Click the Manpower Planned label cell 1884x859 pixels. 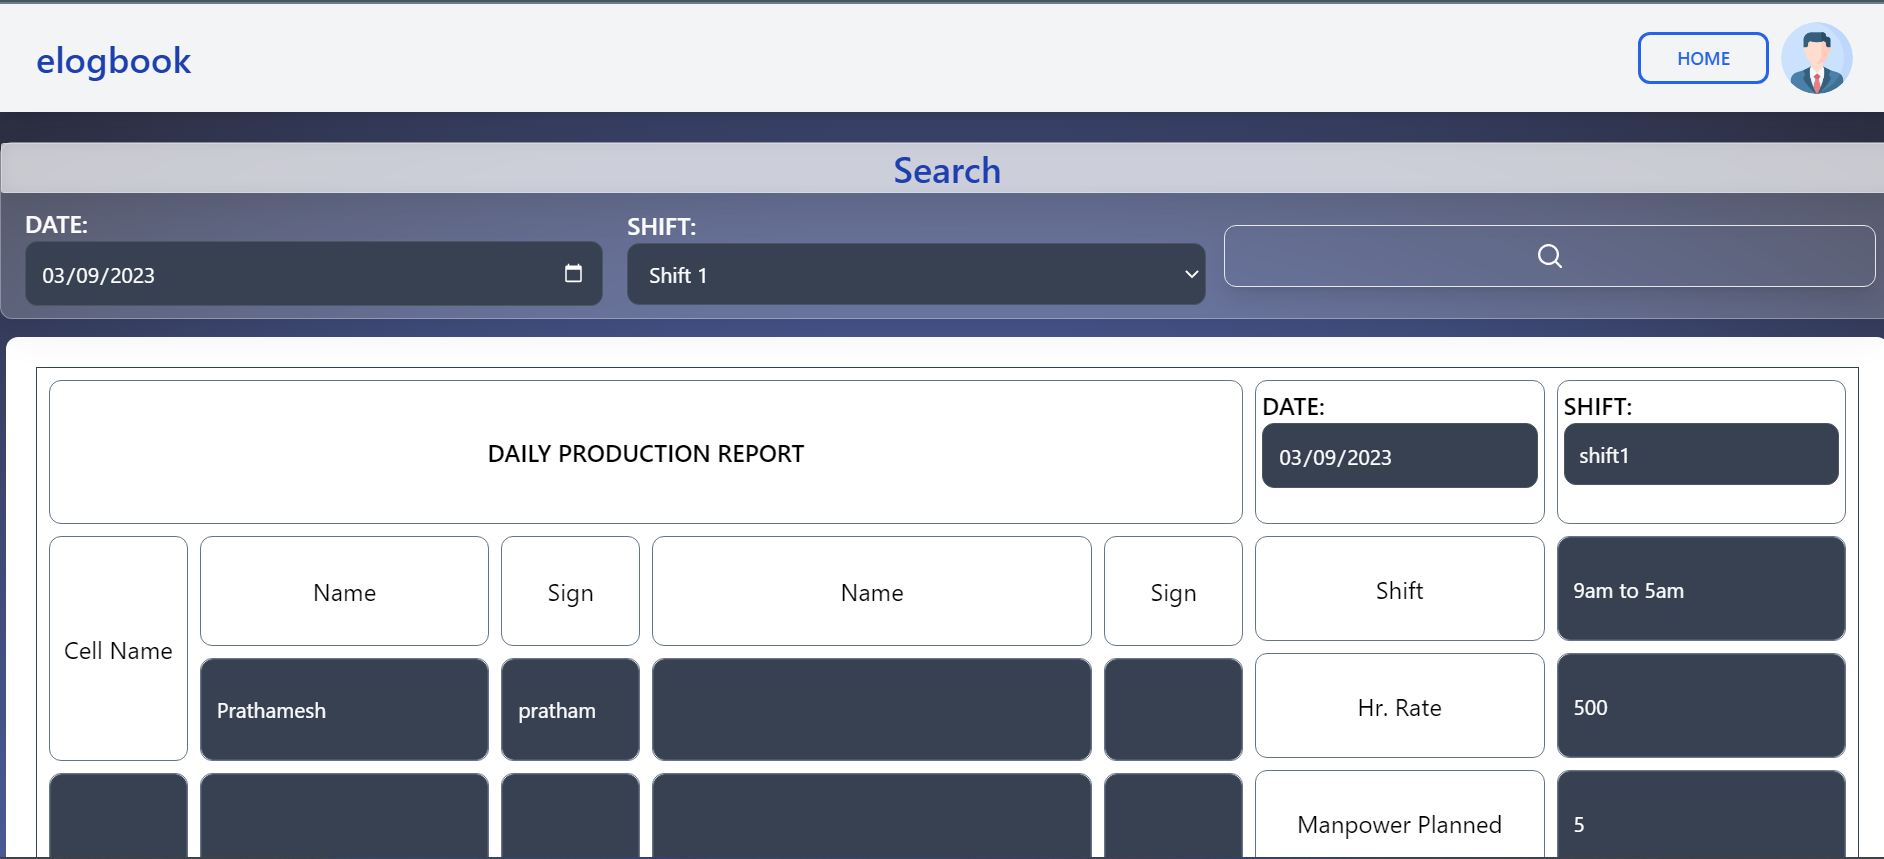1399,815
